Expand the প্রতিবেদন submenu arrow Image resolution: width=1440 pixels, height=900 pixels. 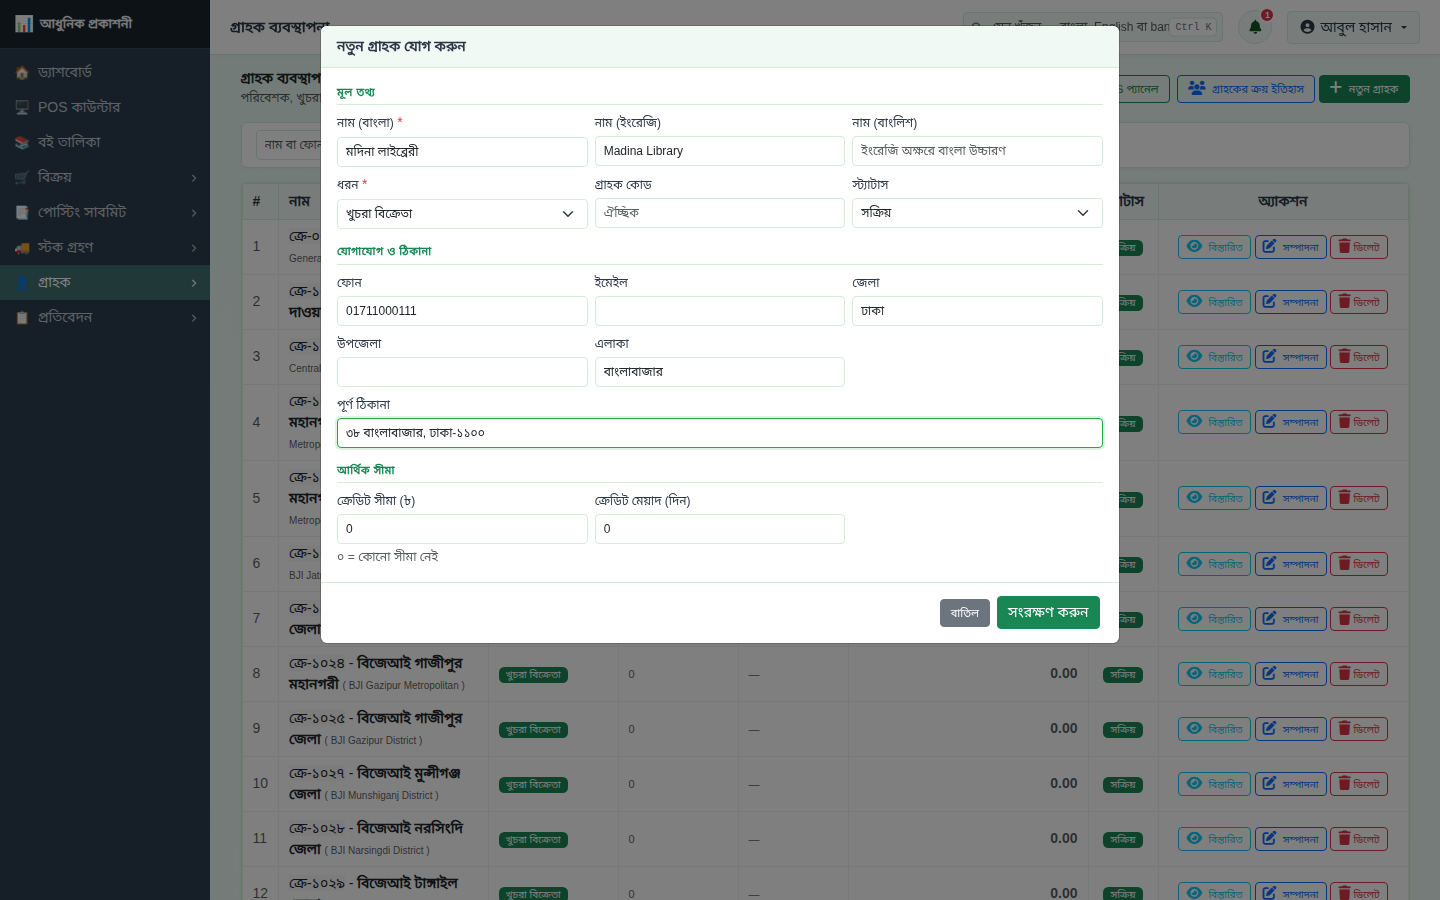click(x=194, y=318)
